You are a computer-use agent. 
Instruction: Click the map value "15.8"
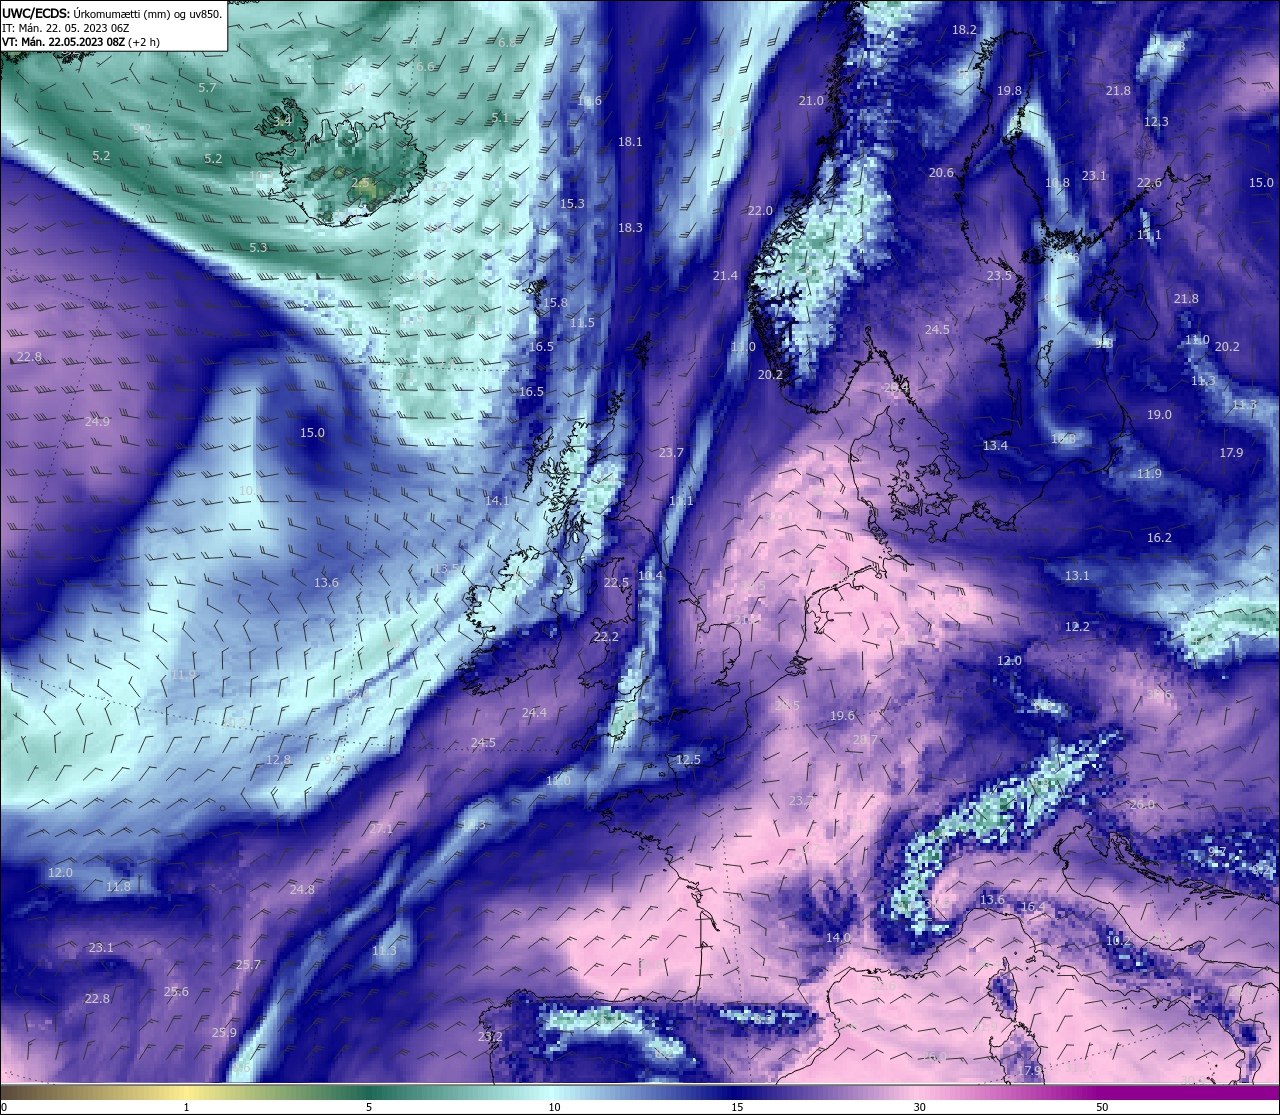[x=555, y=303]
